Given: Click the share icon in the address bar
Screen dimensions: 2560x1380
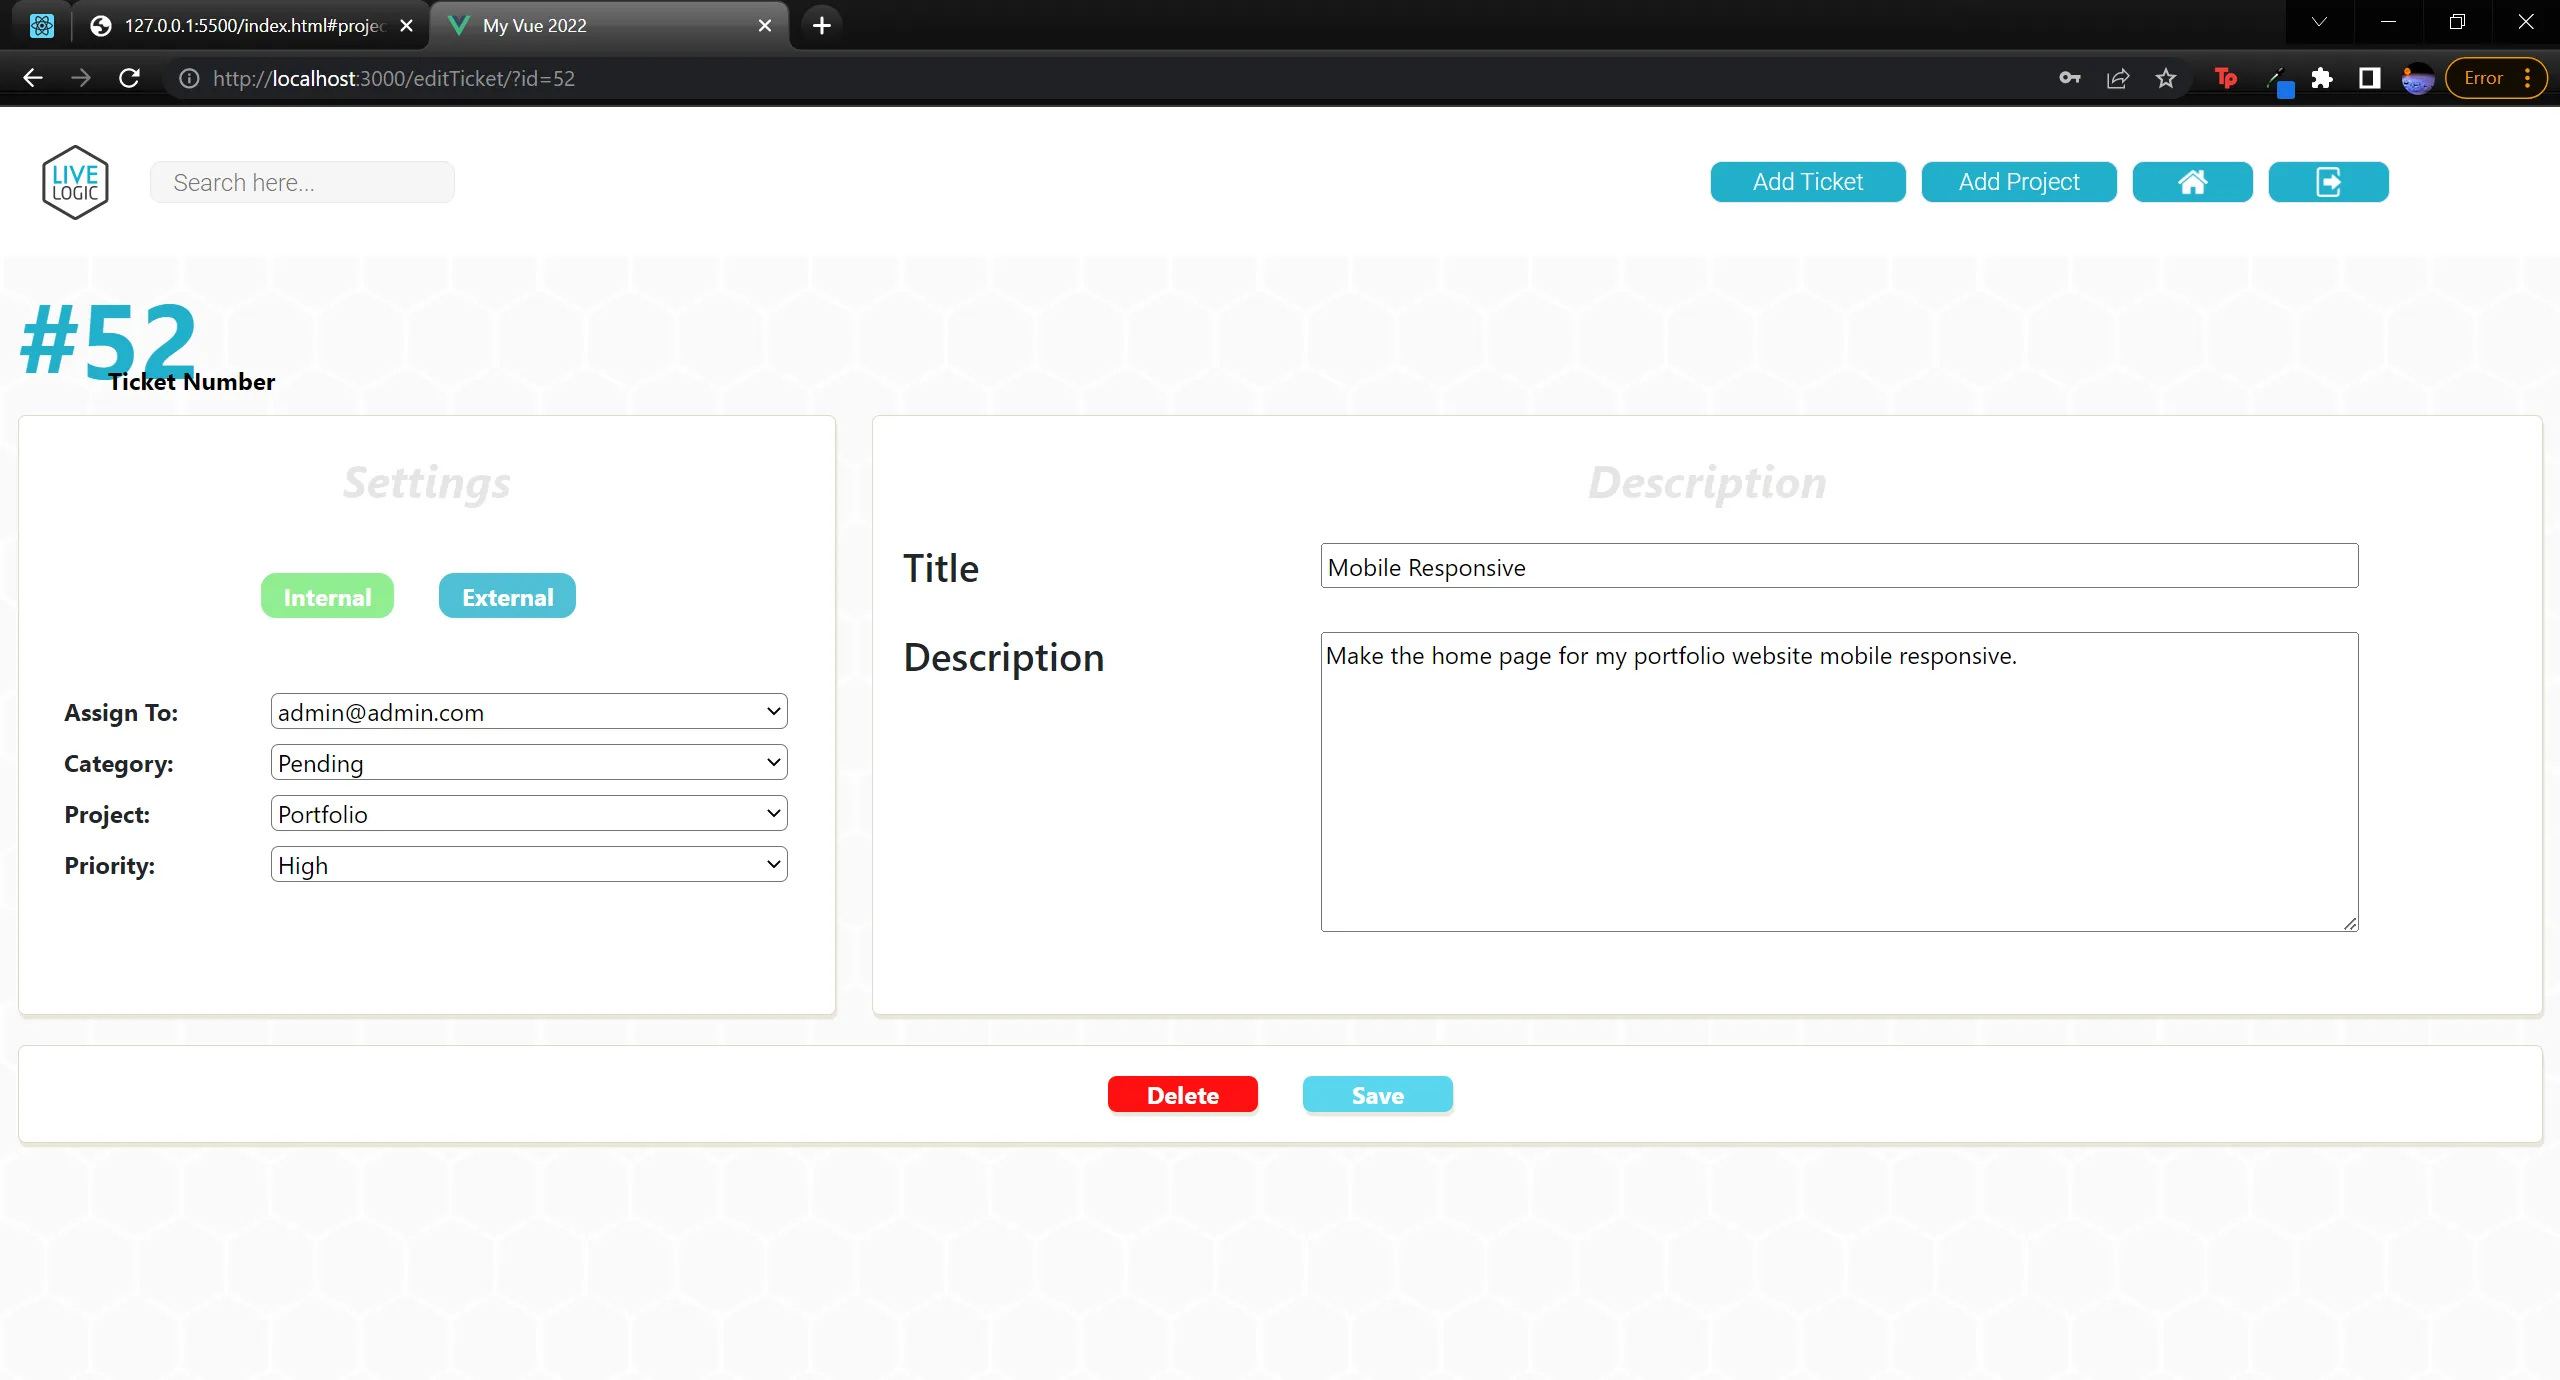Looking at the screenshot, I should 2118,78.
